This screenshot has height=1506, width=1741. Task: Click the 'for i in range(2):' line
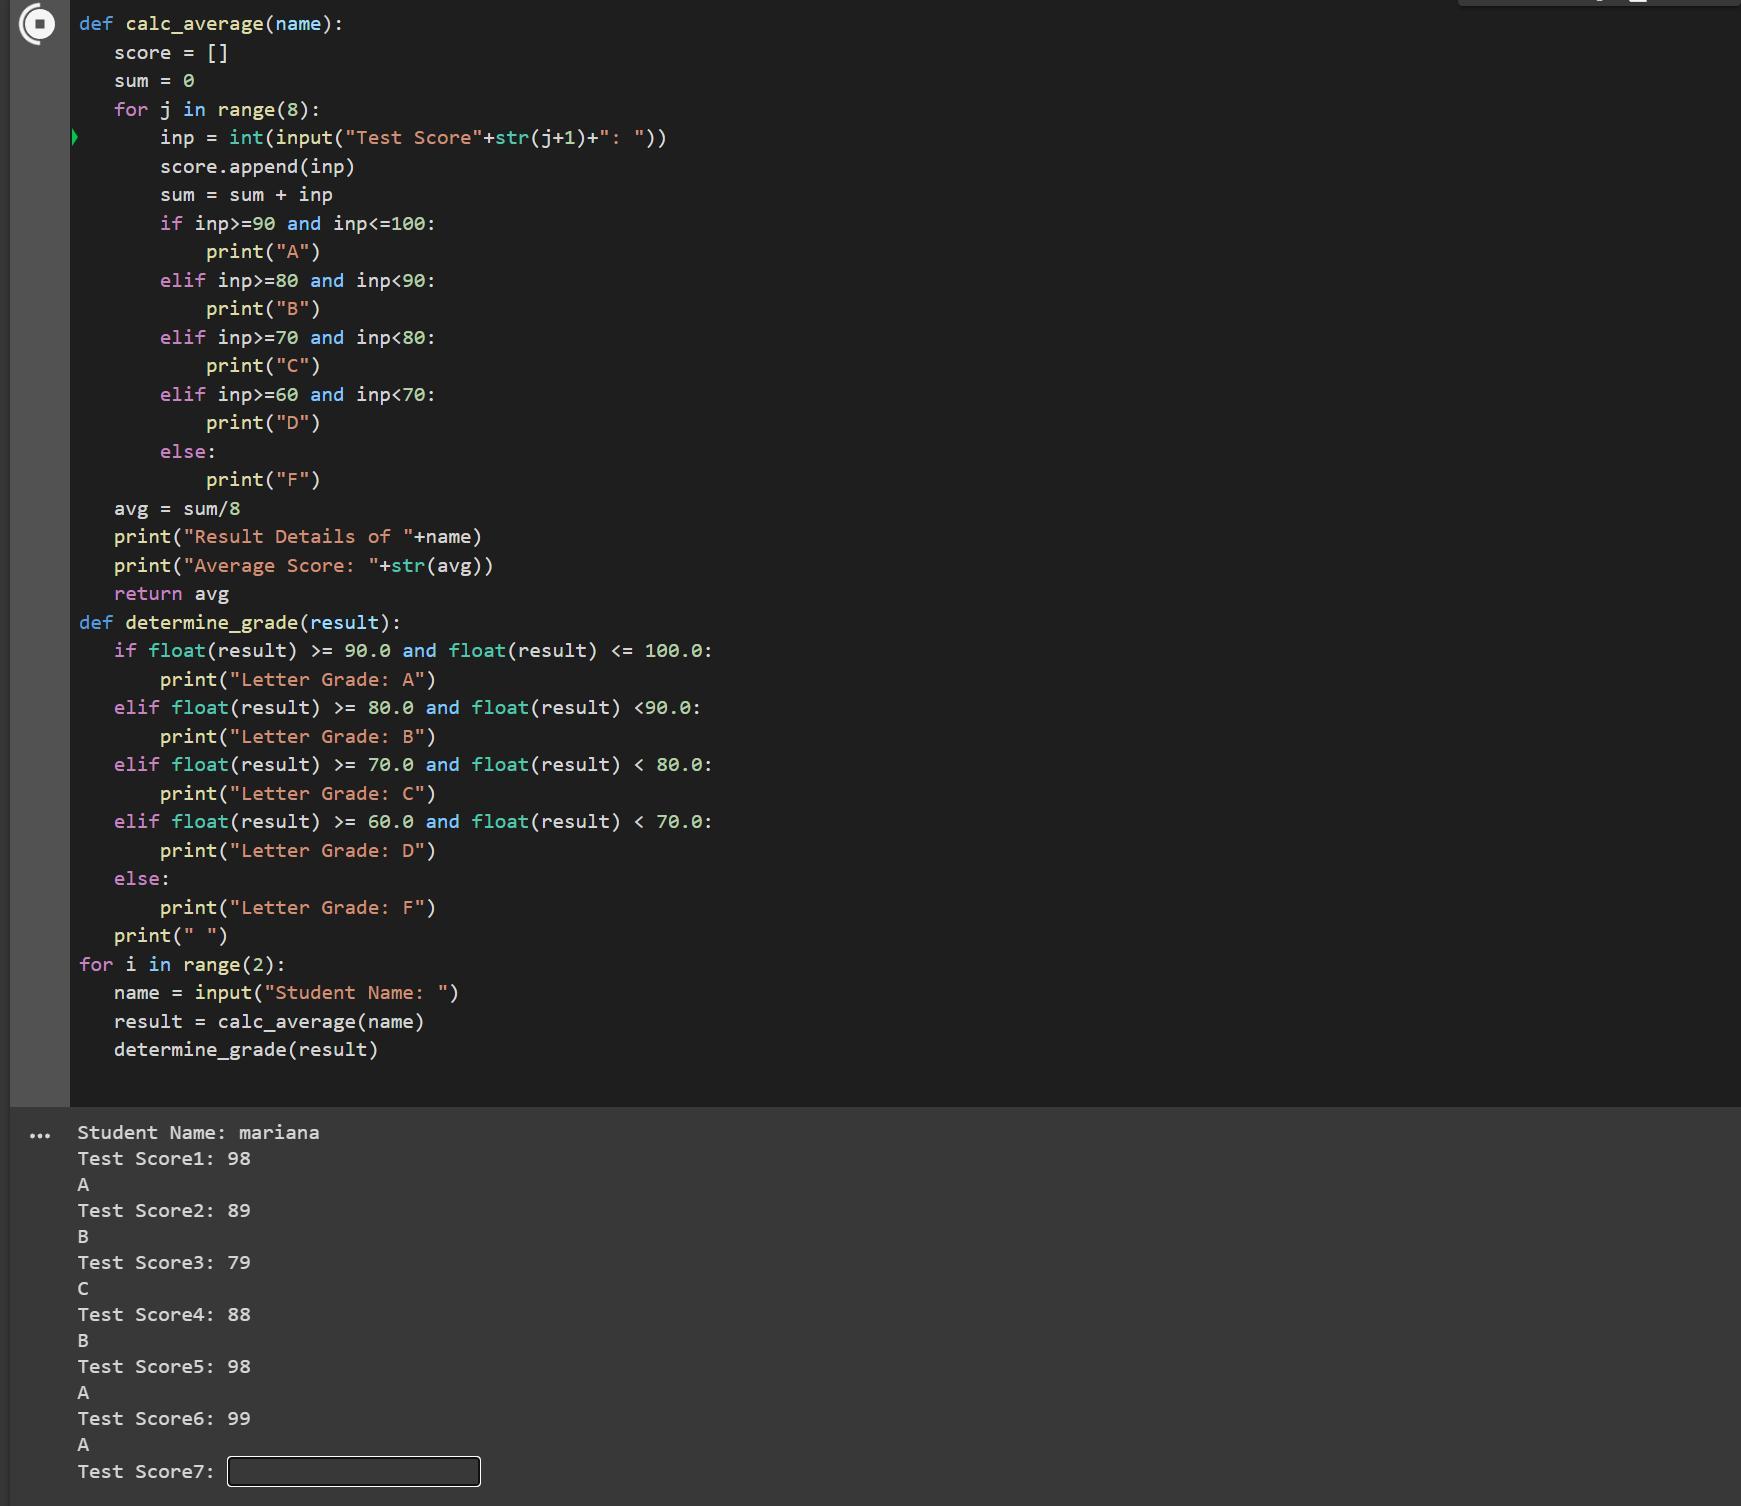(182, 965)
